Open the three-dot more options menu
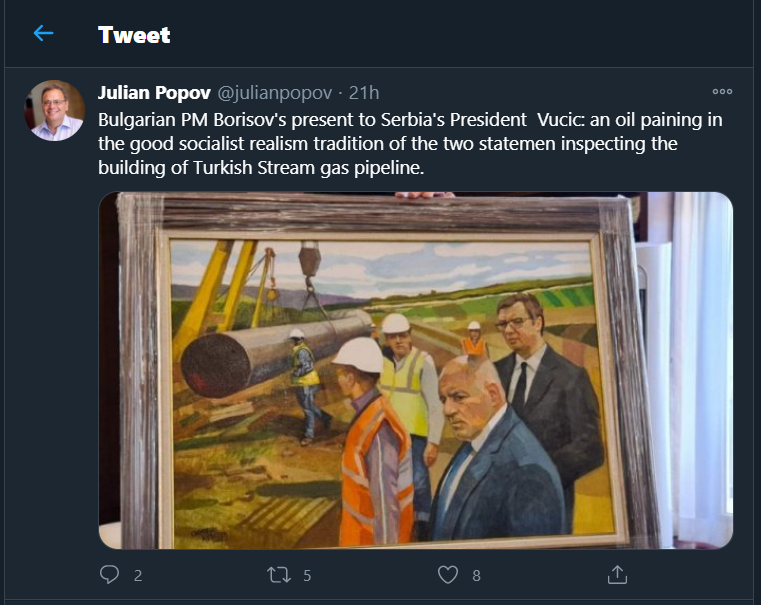Screen dimensions: 761x605 [x=722, y=92]
